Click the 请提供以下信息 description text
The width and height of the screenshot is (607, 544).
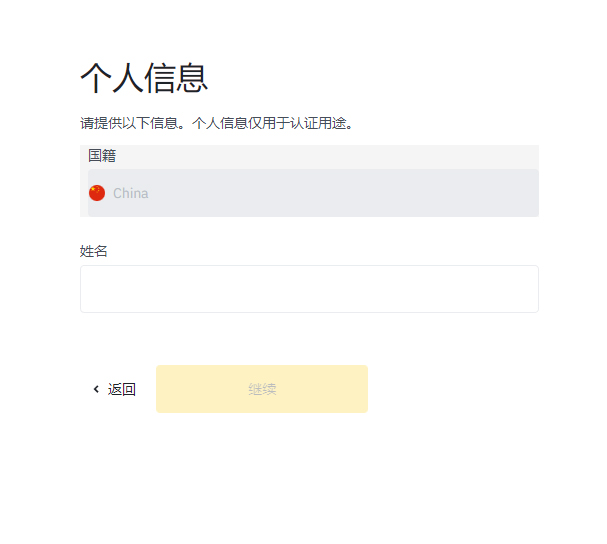129,123
